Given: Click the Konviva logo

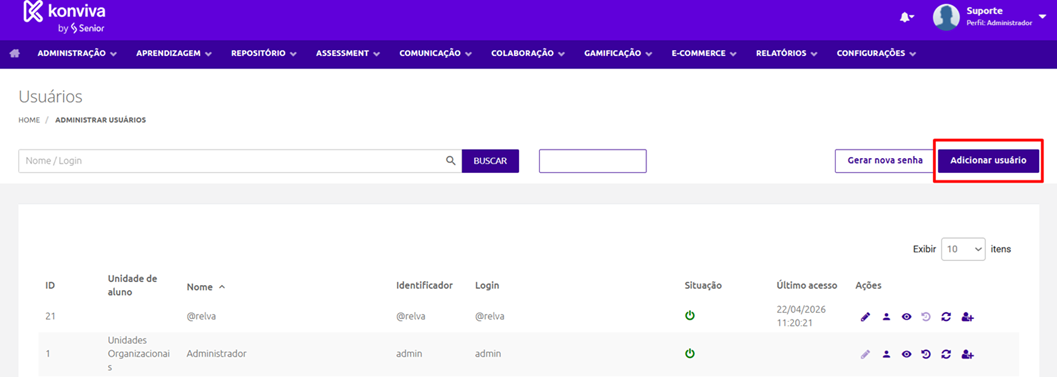Looking at the screenshot, I should click(x=65, y=18).
